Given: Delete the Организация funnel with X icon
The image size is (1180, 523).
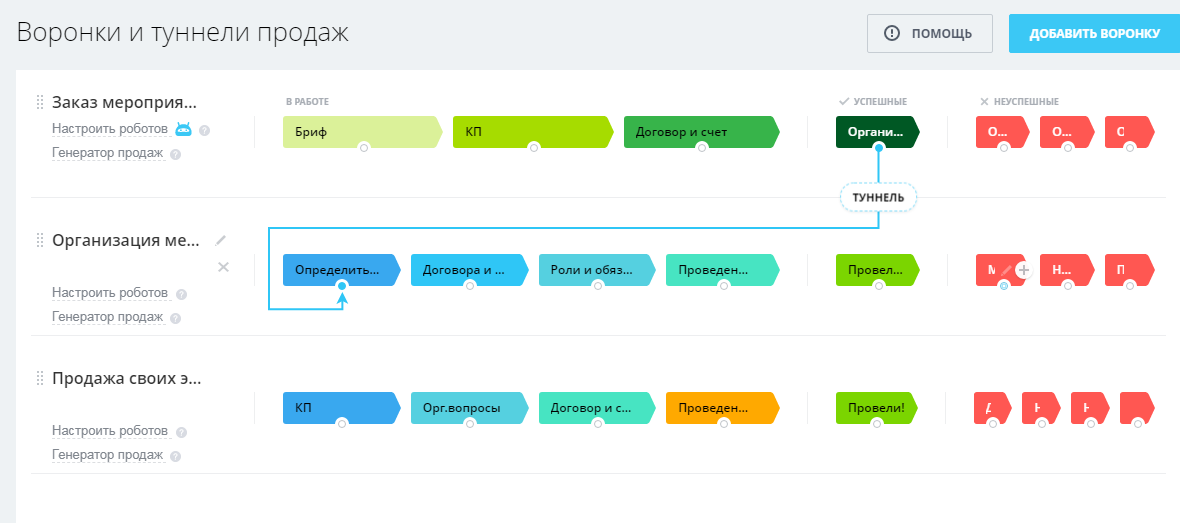Looking at the screenshot, I should [223, 267].
